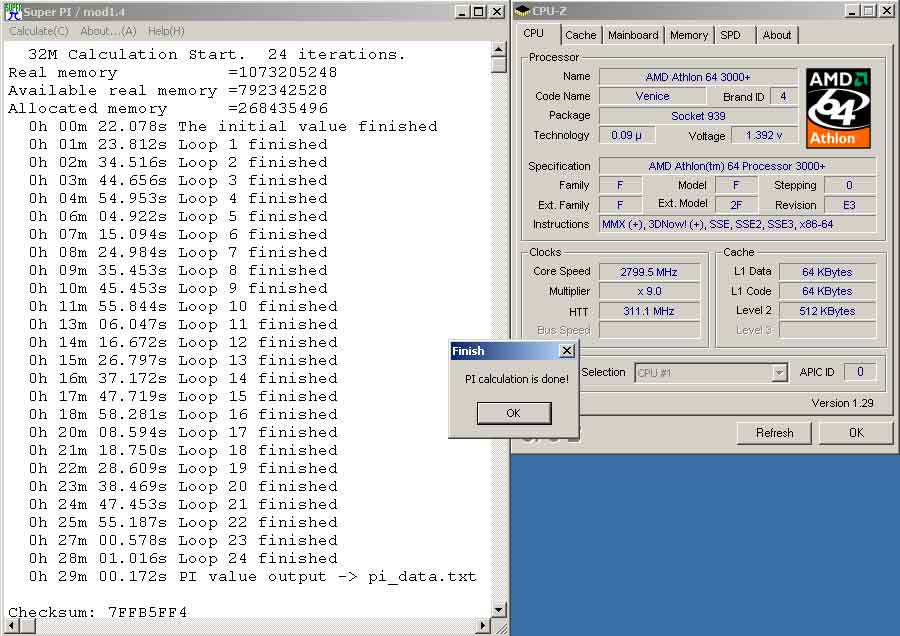
Task: Switch to the Cache tab
Action: 581,35
